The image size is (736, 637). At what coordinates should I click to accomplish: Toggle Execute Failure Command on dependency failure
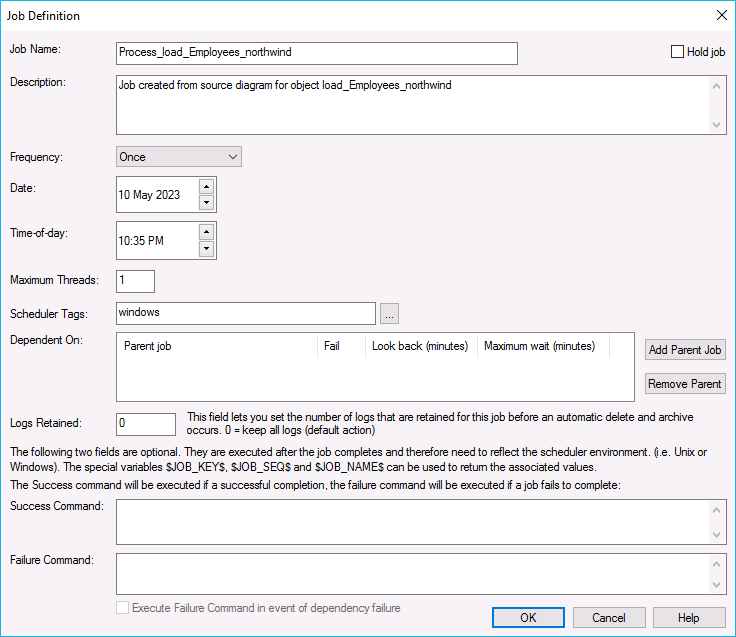(x=123, y=608)
